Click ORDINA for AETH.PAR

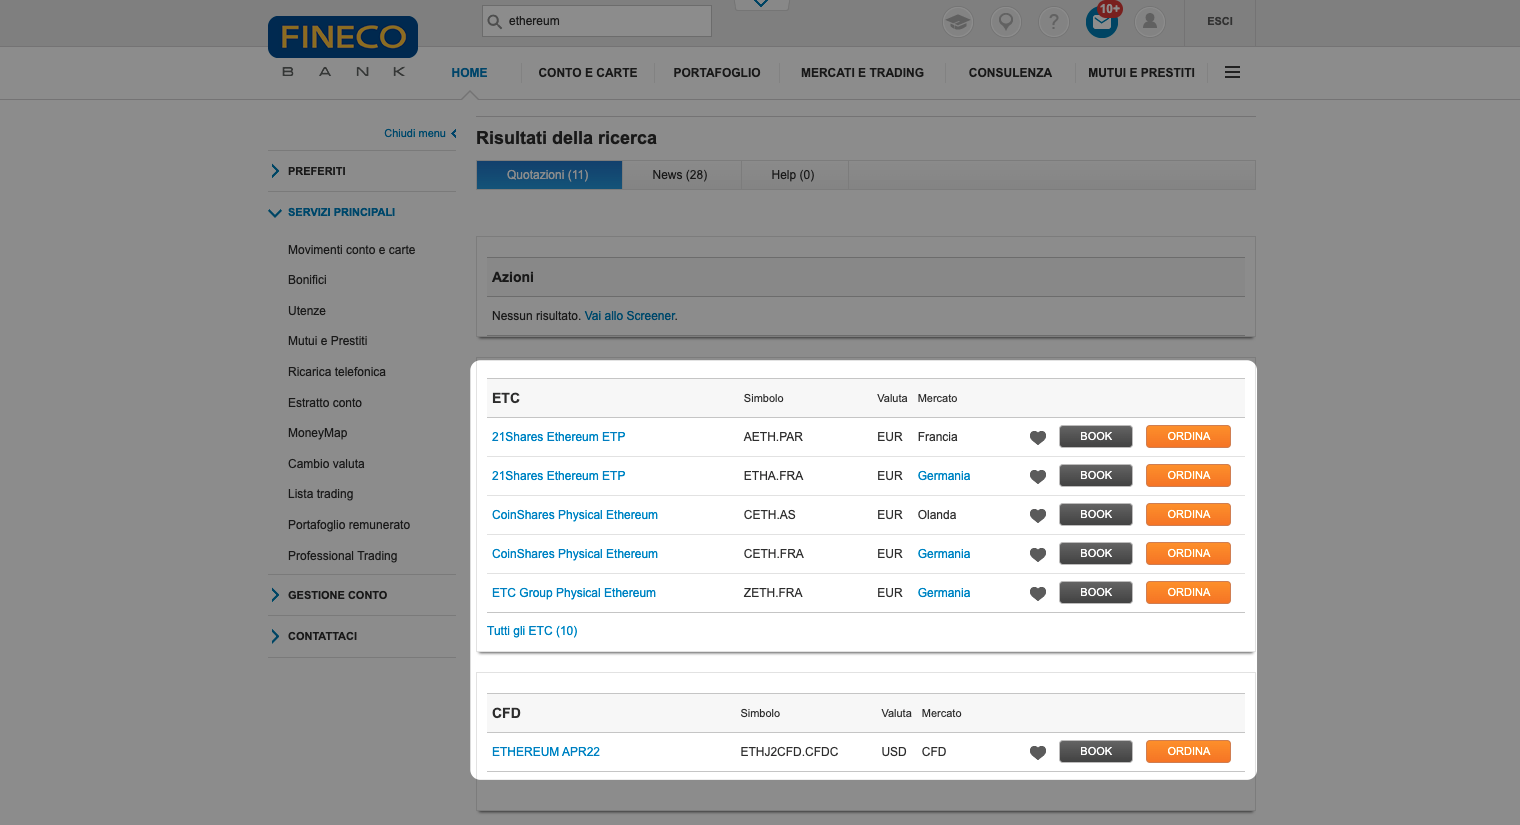click(1188, 436)
